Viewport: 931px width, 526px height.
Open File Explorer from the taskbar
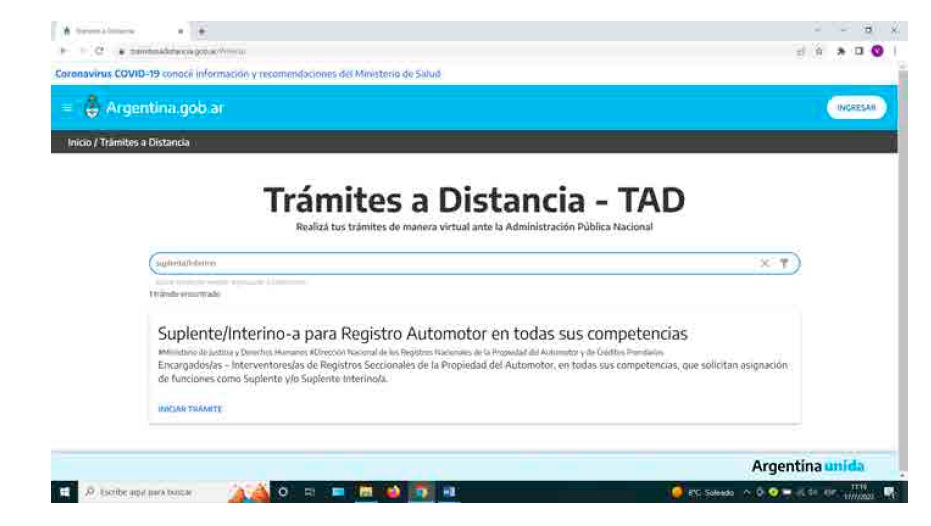[x=366, y=492]
